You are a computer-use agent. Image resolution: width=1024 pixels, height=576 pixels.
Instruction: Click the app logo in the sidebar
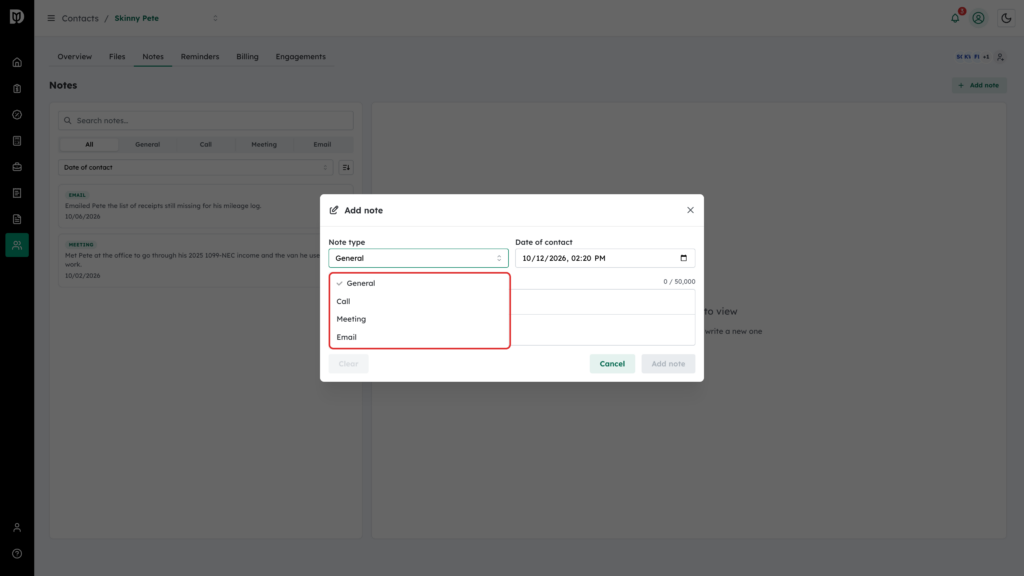point(17,17)
